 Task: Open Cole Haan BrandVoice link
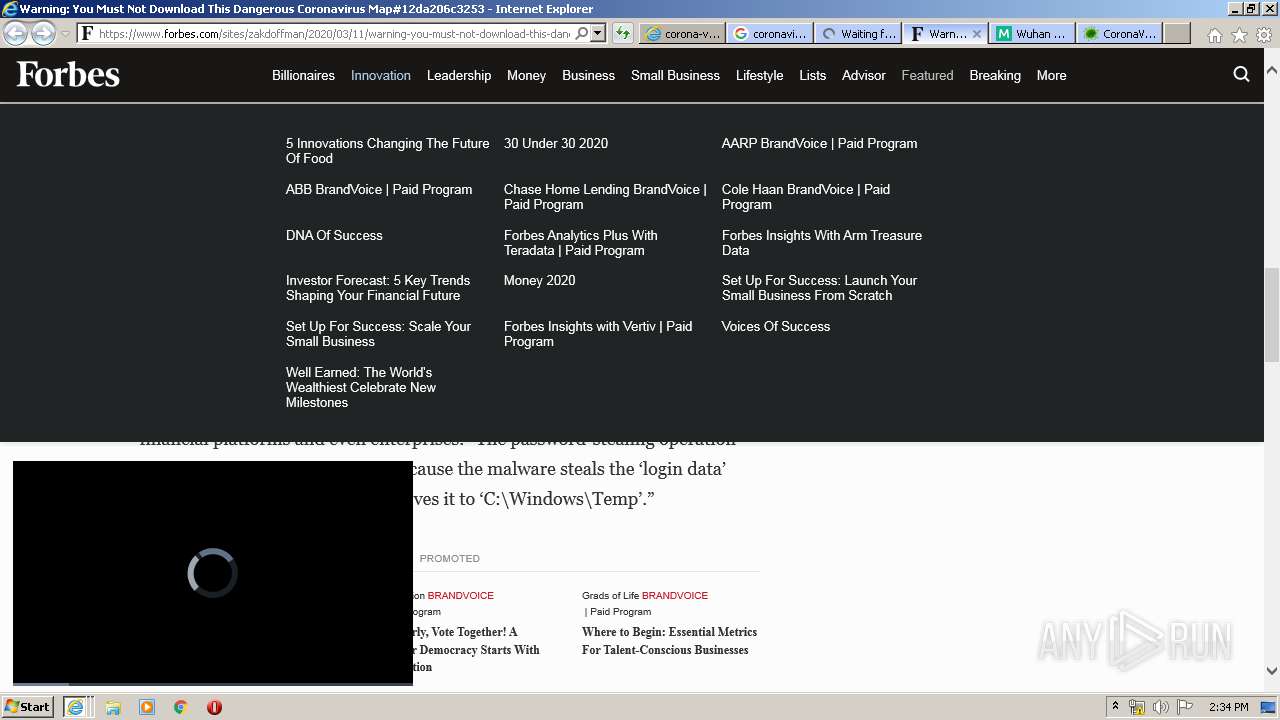coord(806,197)
